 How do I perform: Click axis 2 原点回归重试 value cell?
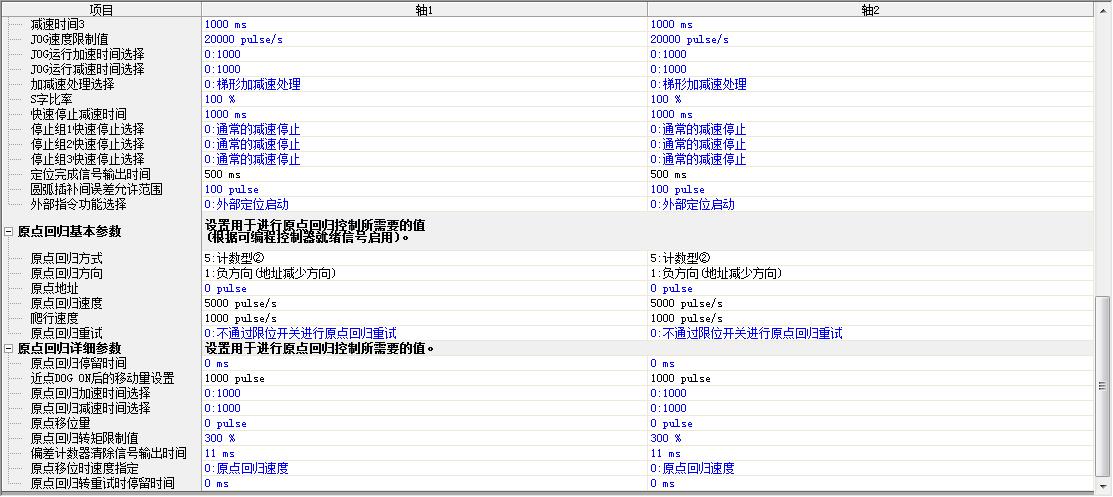click(x=746, y=333)
